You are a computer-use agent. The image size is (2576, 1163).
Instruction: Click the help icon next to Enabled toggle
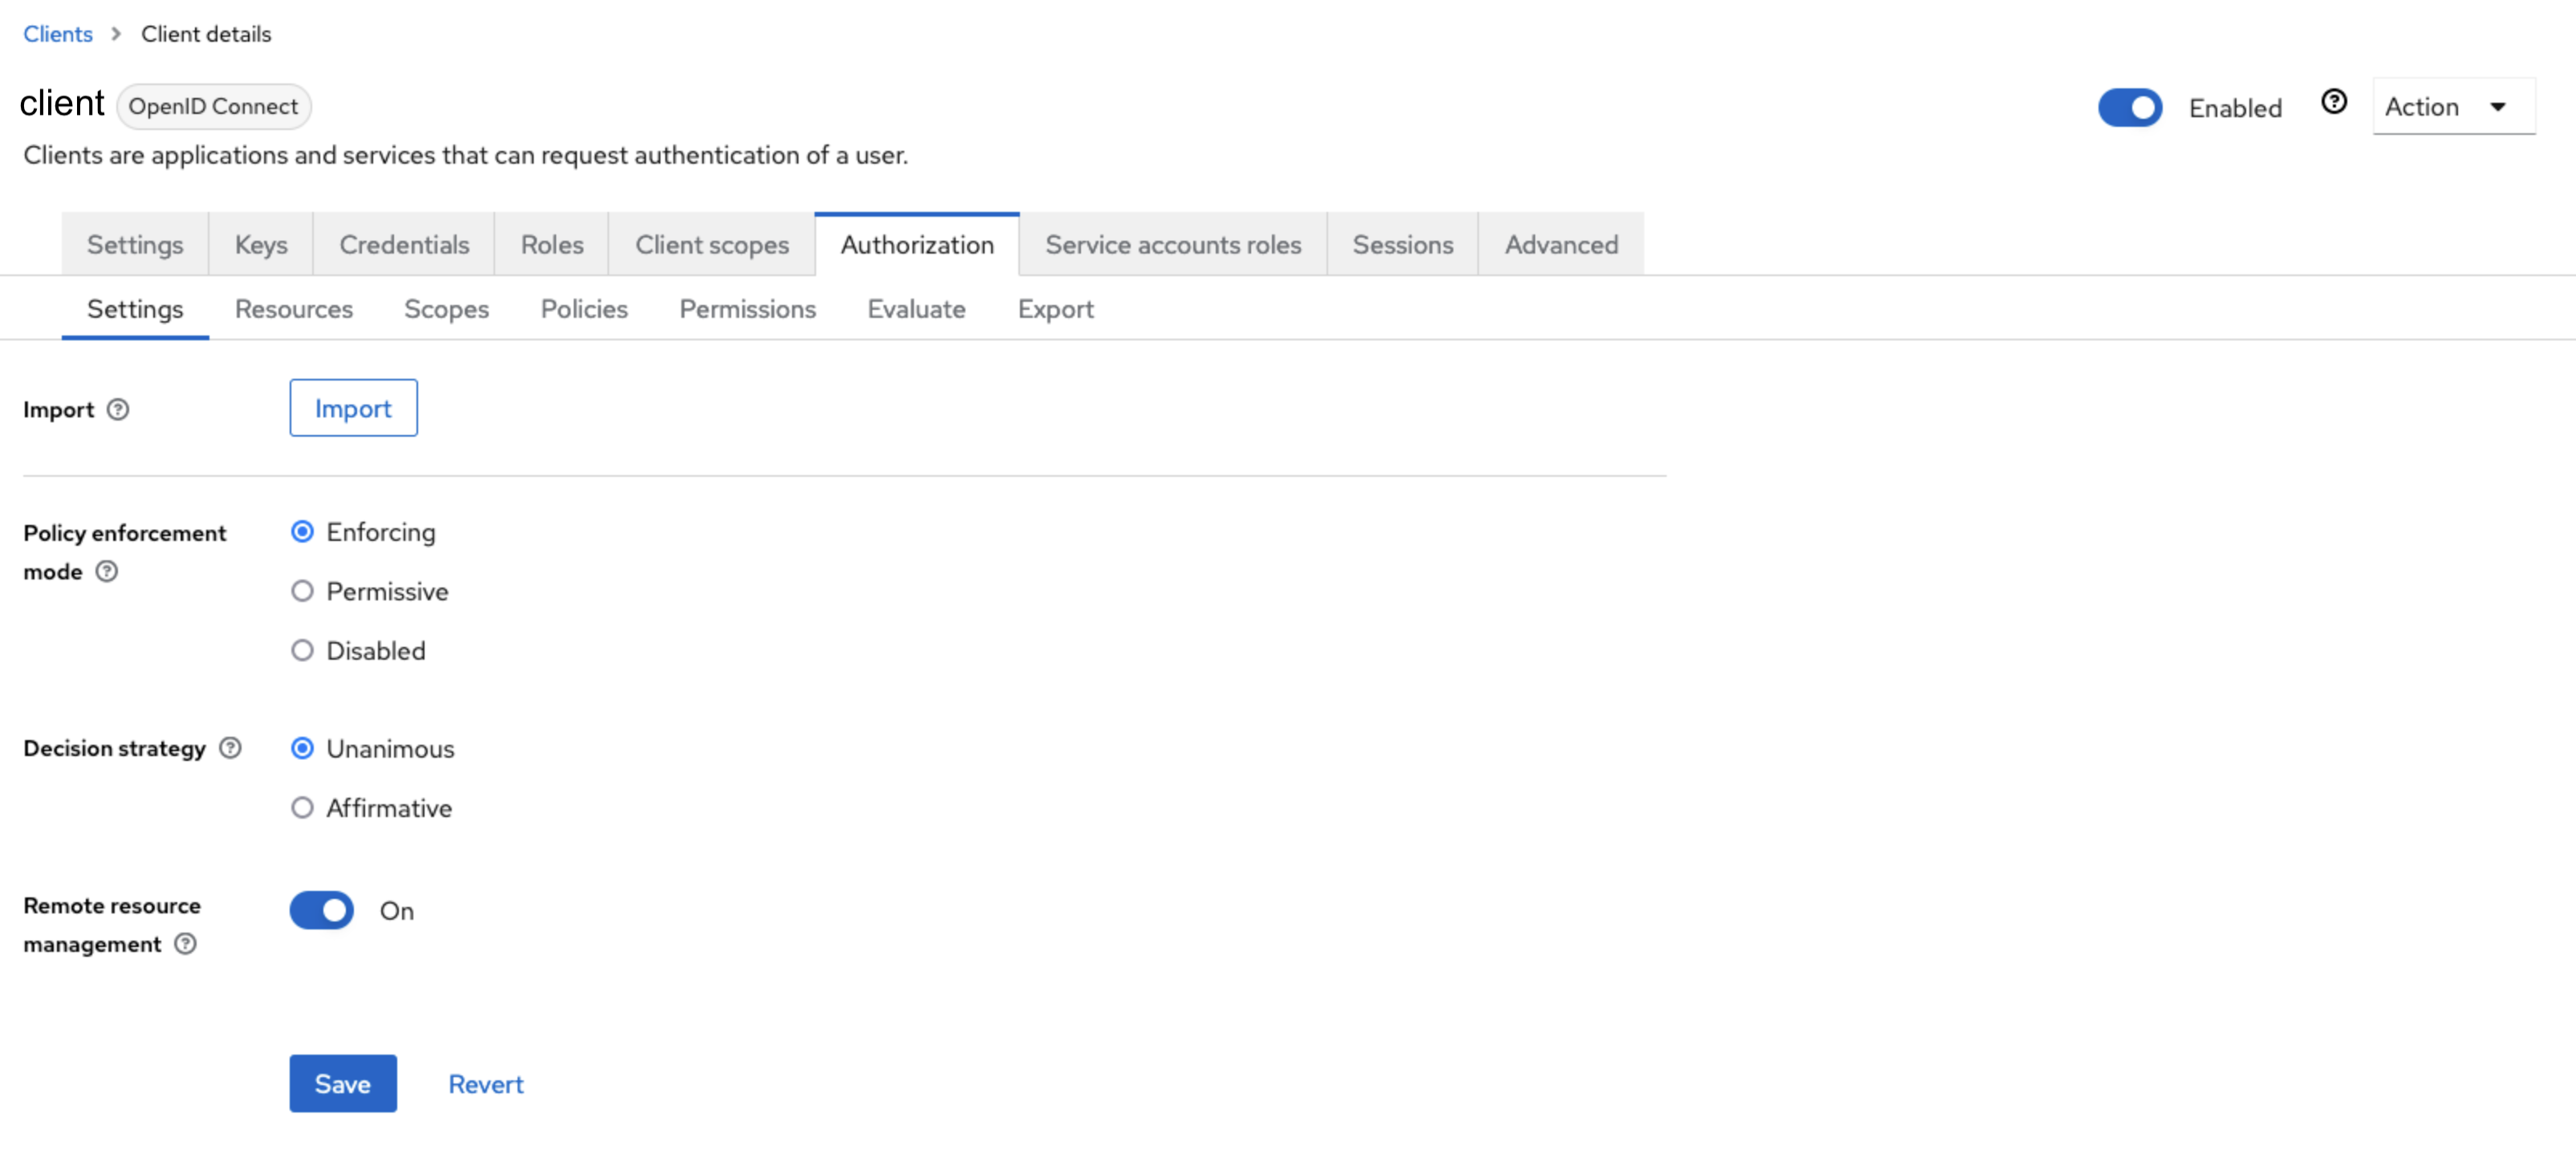point(2334,100)
